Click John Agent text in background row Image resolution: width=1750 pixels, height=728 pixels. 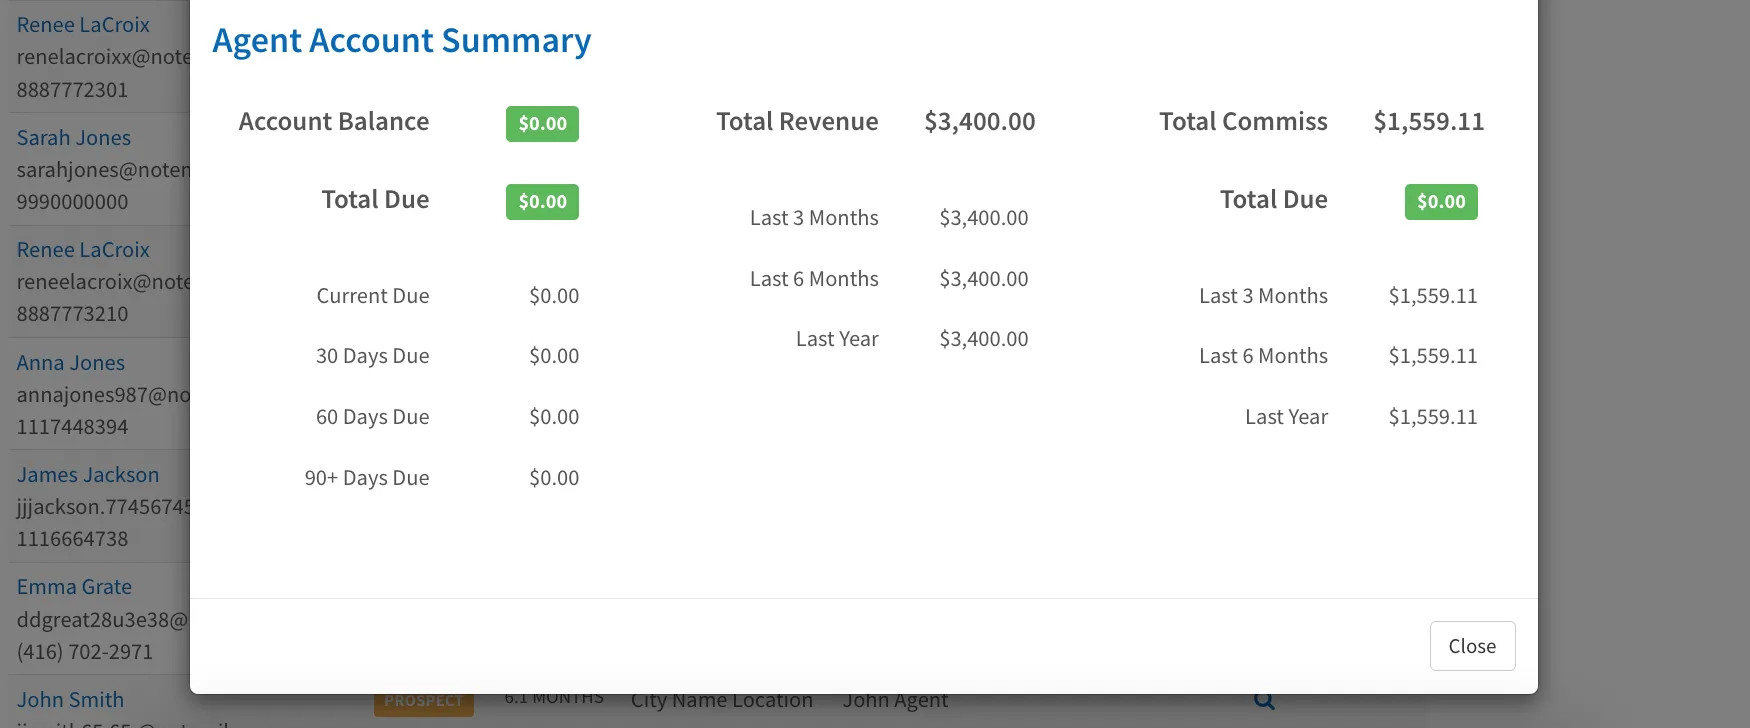click(x=895, y=701)
